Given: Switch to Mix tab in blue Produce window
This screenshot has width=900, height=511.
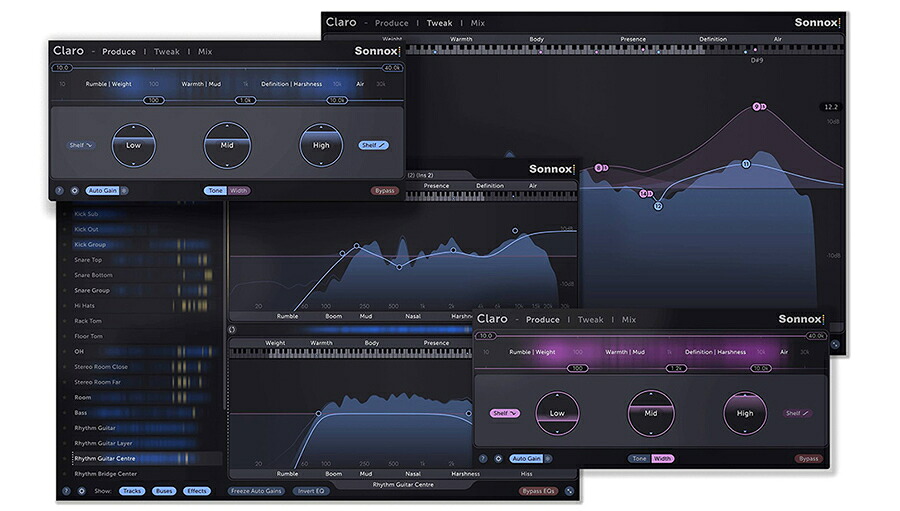Looking at the screenshot, I should (205, 52).
